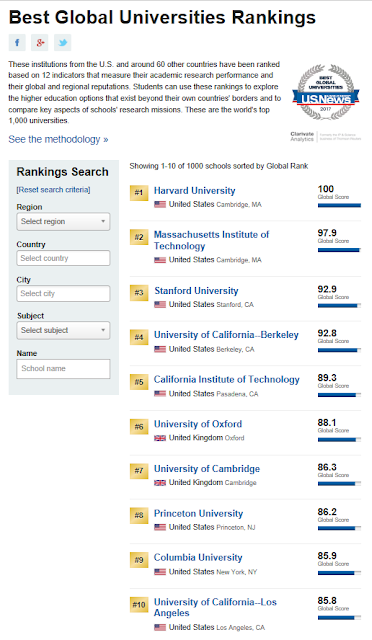Click Harvard's Global Score bar

click(339, 205)
